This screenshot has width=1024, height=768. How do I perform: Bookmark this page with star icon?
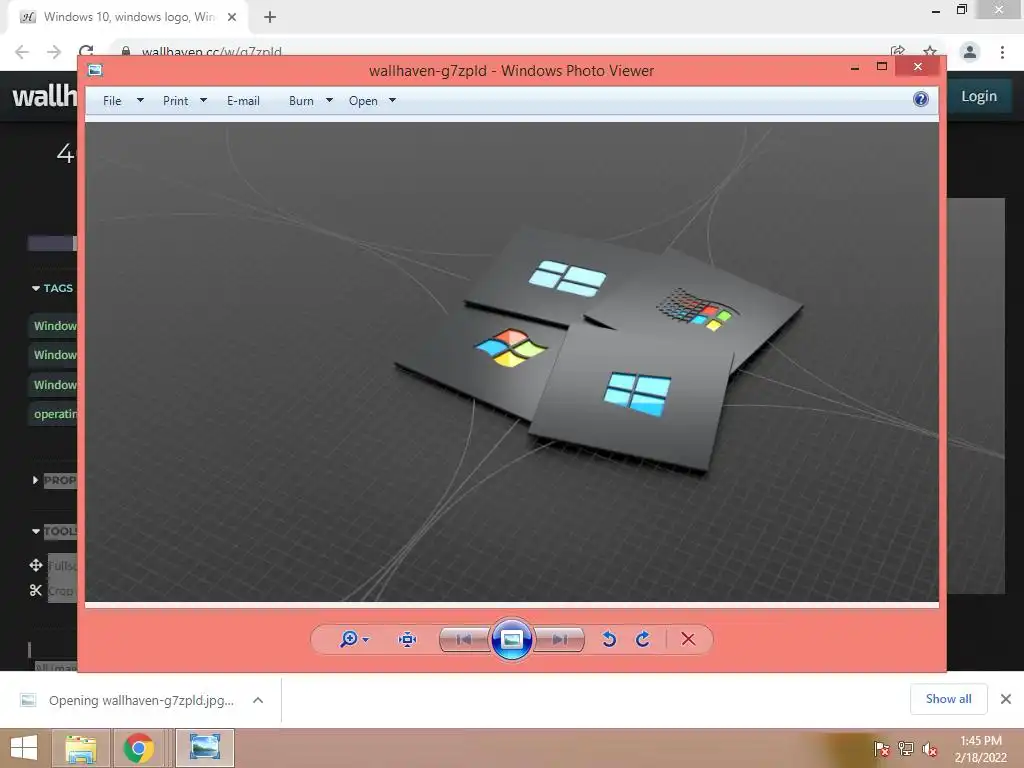[x=930, y=52]
